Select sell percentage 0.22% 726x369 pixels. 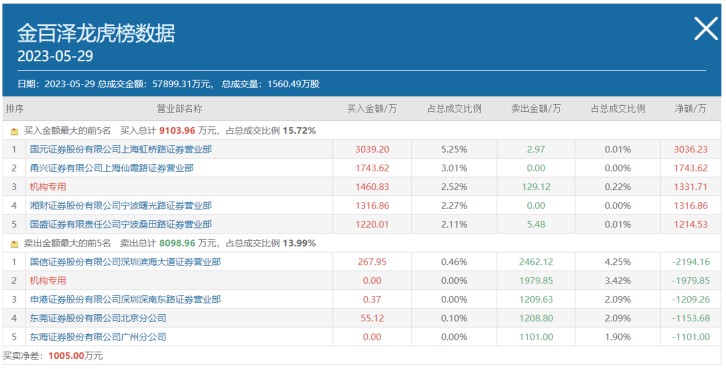[x=618, y=187]
